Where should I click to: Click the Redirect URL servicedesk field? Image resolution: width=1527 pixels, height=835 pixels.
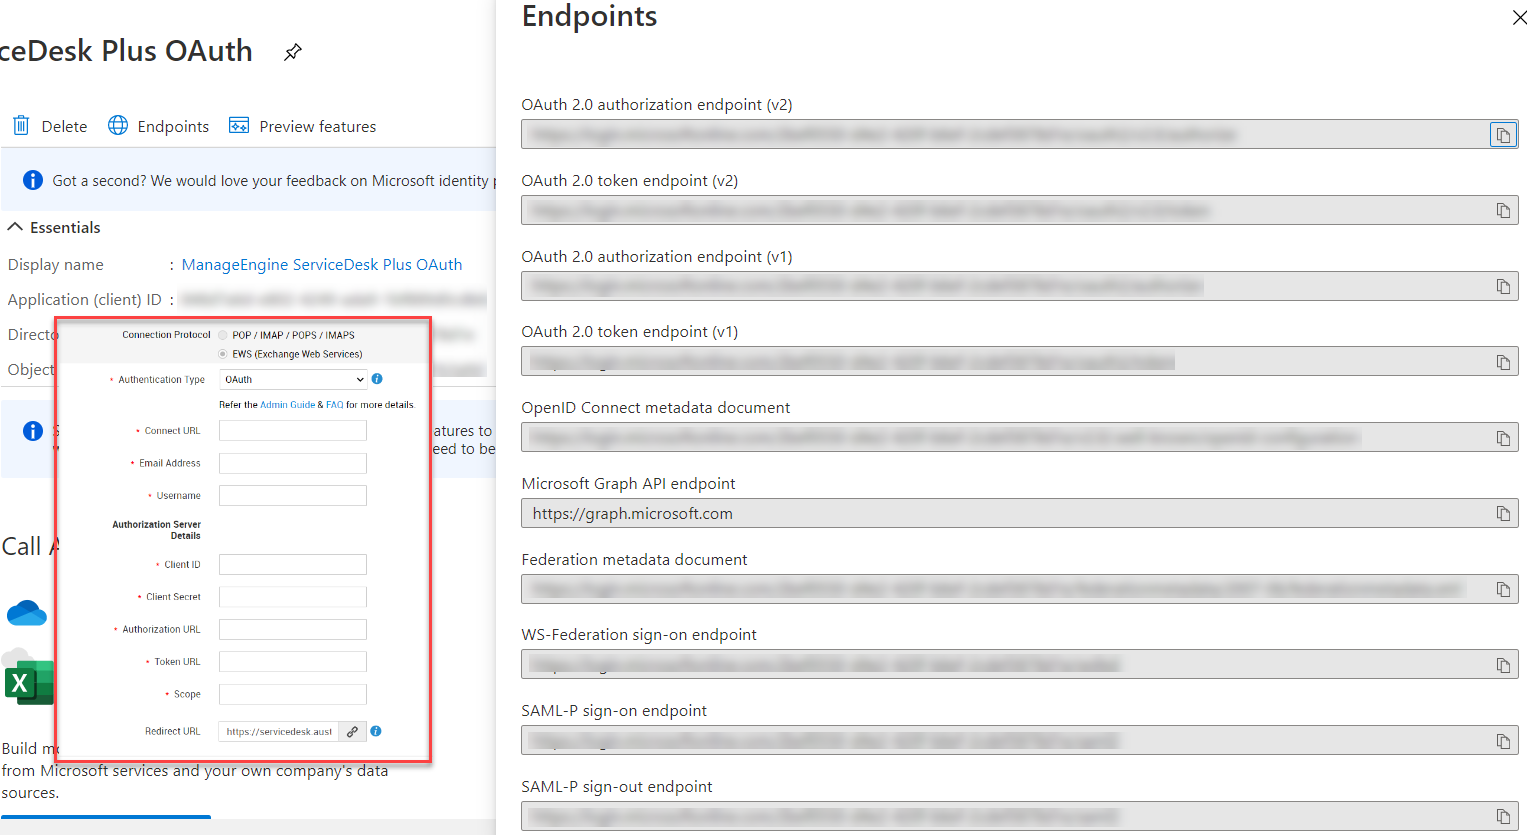click(x=279, y=732)
